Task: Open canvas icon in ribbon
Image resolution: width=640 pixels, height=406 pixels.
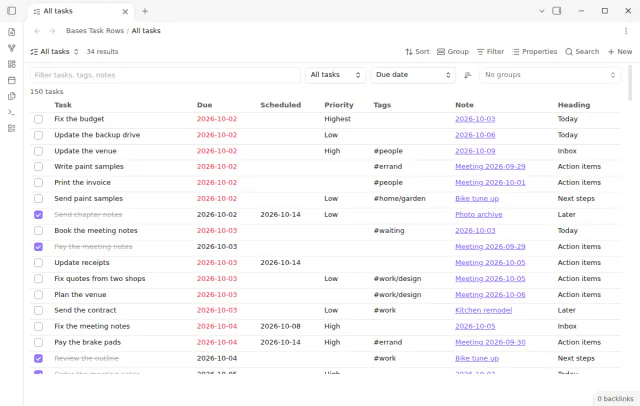Action: coord(11,64)
